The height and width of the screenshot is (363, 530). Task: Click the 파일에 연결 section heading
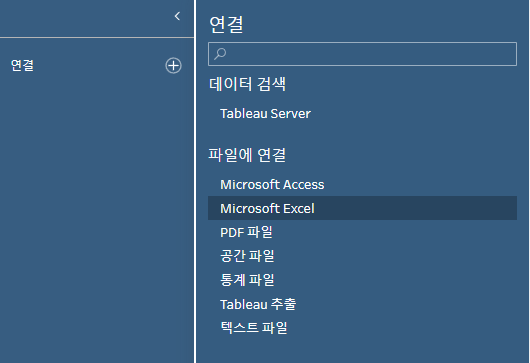tap(247, 155)
